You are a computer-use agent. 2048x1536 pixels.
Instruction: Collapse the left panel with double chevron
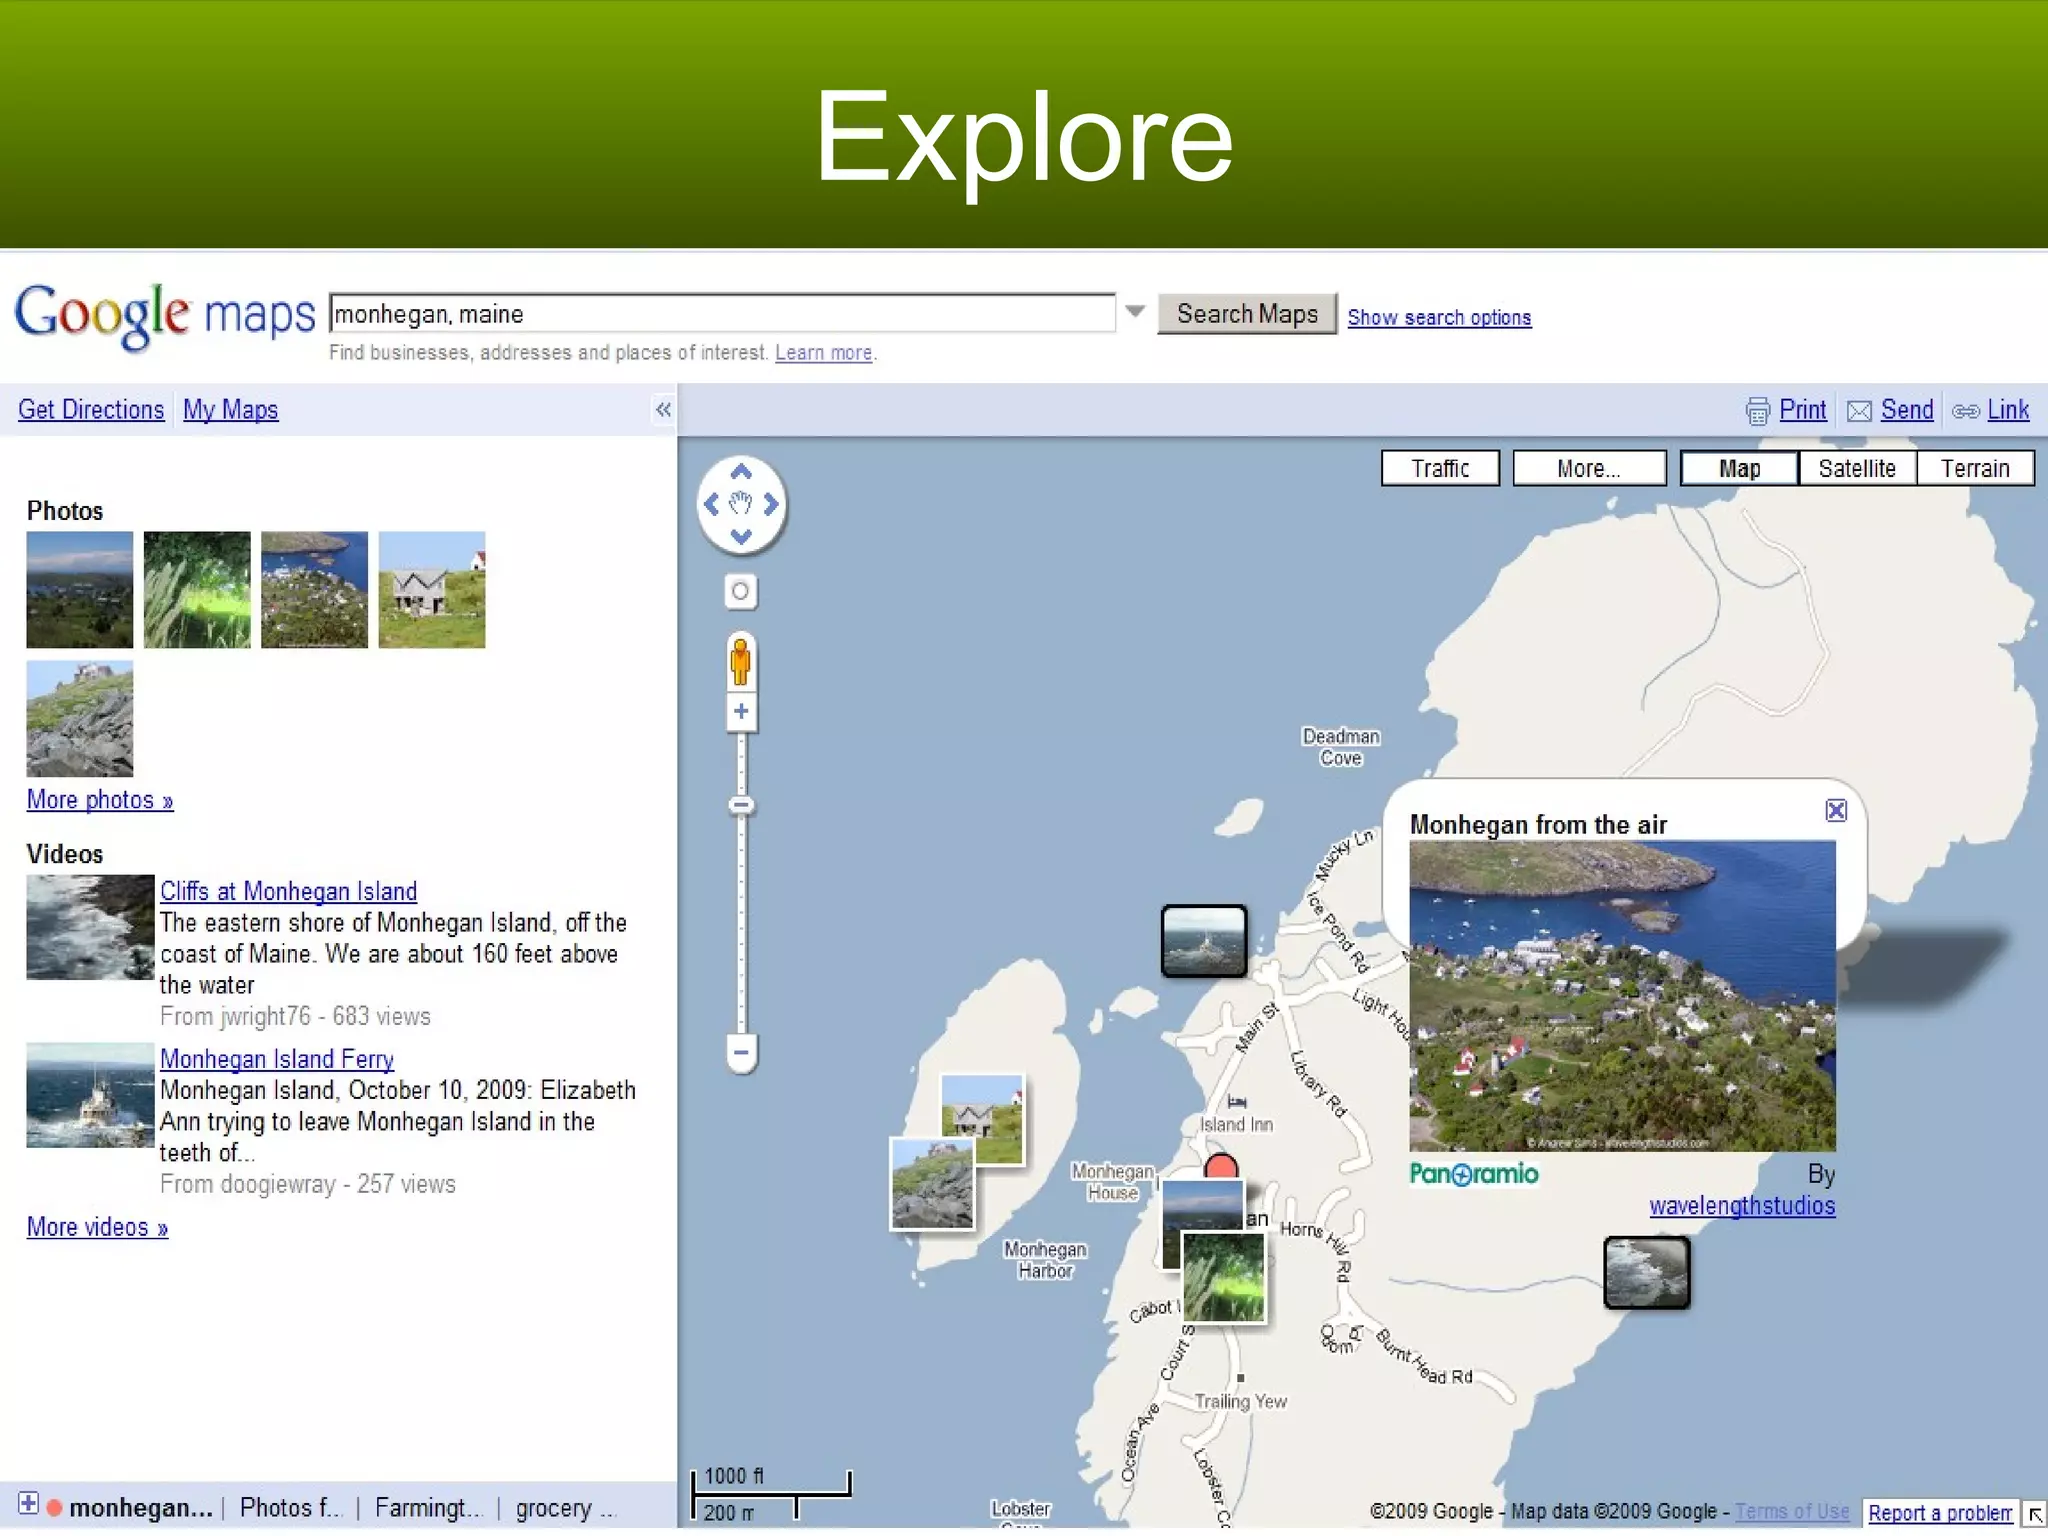(663, 410)
